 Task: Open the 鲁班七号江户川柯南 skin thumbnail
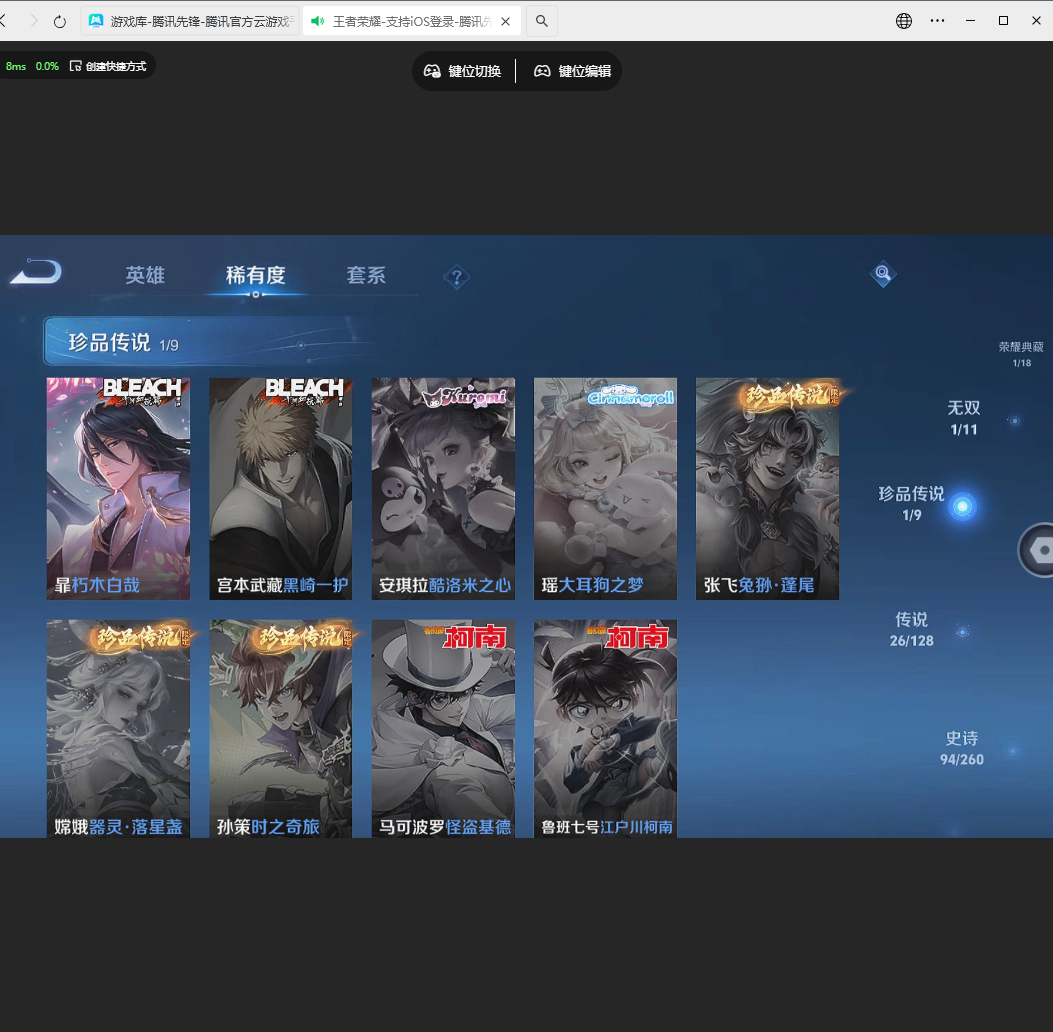click(605, 728)
